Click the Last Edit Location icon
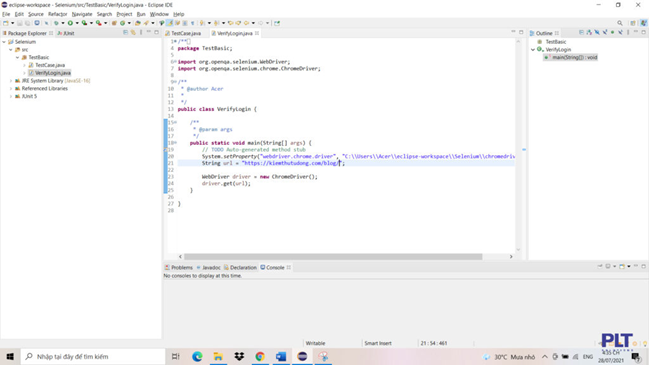Viewport: 649px width, 365px height. [230, 23]
